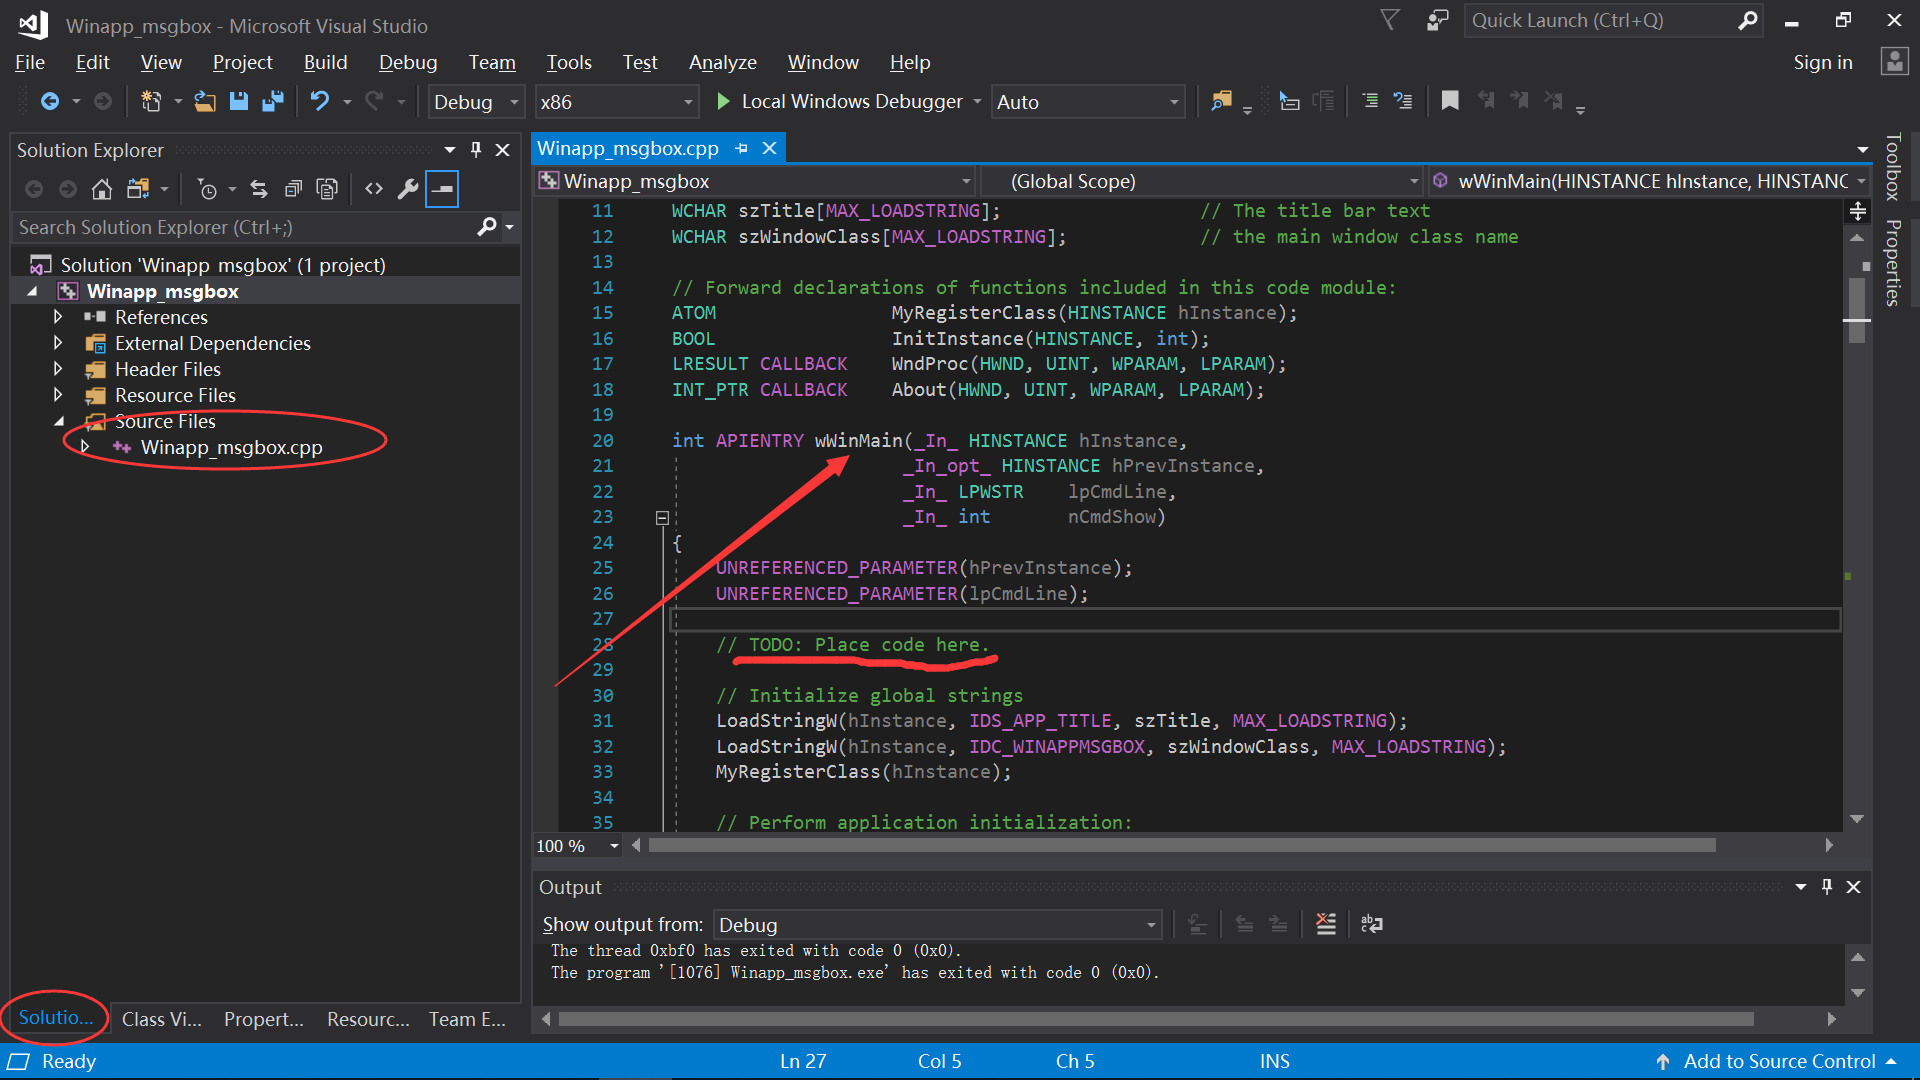1920x1080 pixels.
Task: Collapse All in Solution Explorer
Action: click(293, 189)
